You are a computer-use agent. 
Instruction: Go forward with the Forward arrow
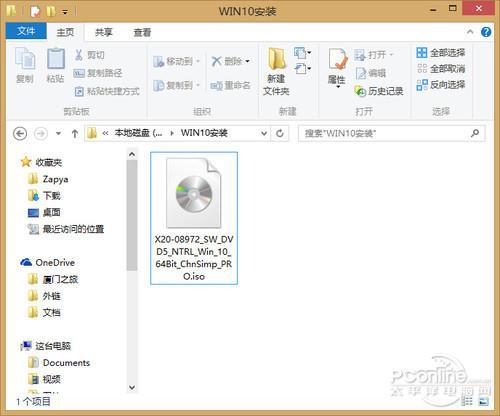point(41,134)
